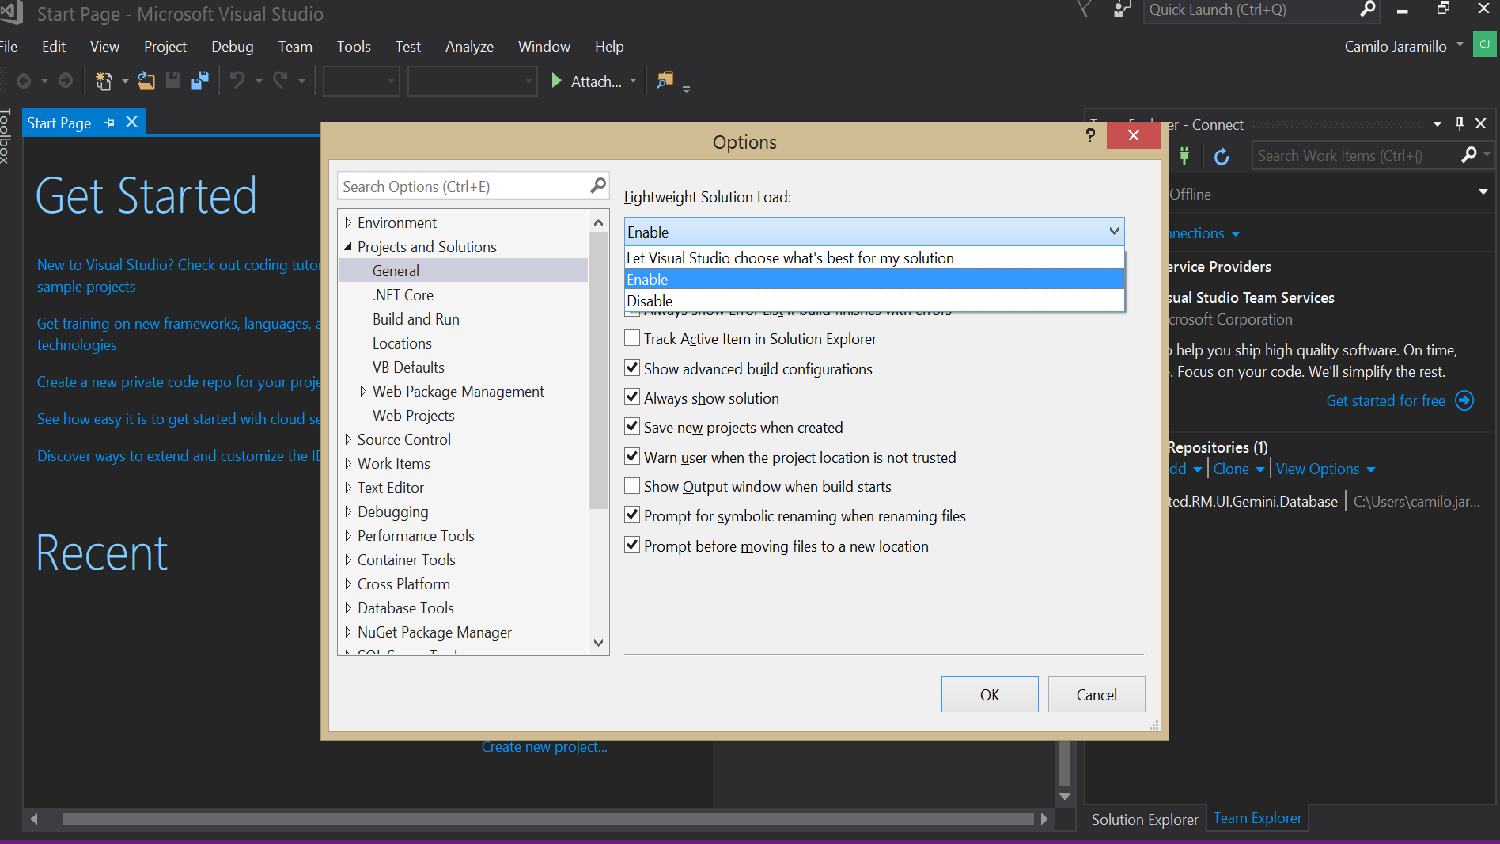Image resolution: width=1500 pixels, height=844 pixels.
Task: Click the Undo toolbar icon
Action: pos(237,81)
